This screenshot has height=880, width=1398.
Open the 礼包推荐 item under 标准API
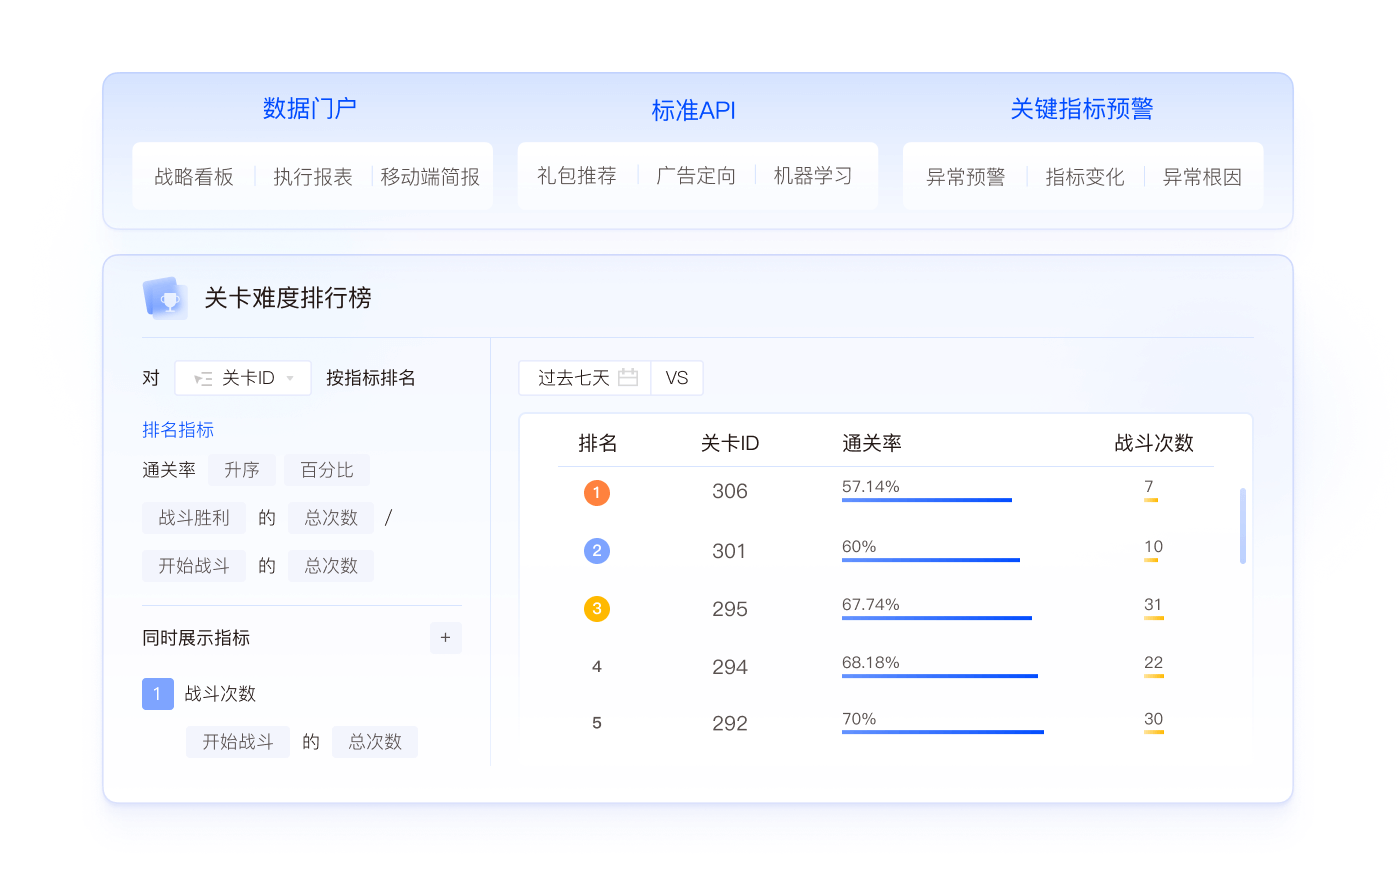577,176
